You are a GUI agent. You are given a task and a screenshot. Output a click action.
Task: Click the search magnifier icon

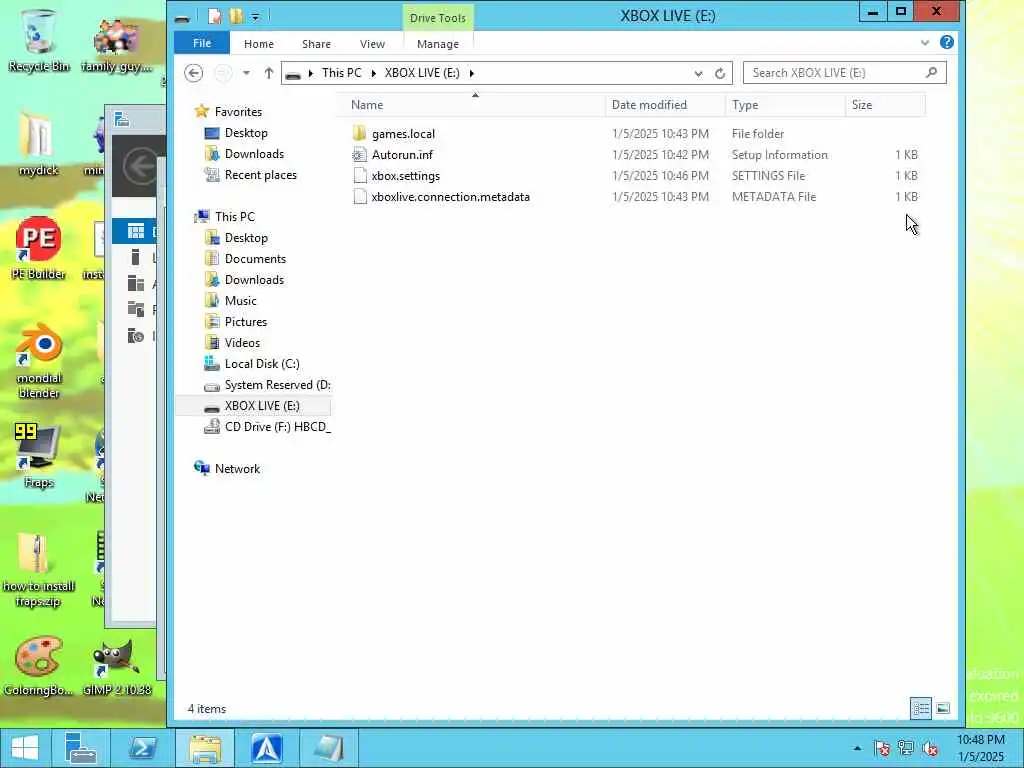[x=931, y=72]
